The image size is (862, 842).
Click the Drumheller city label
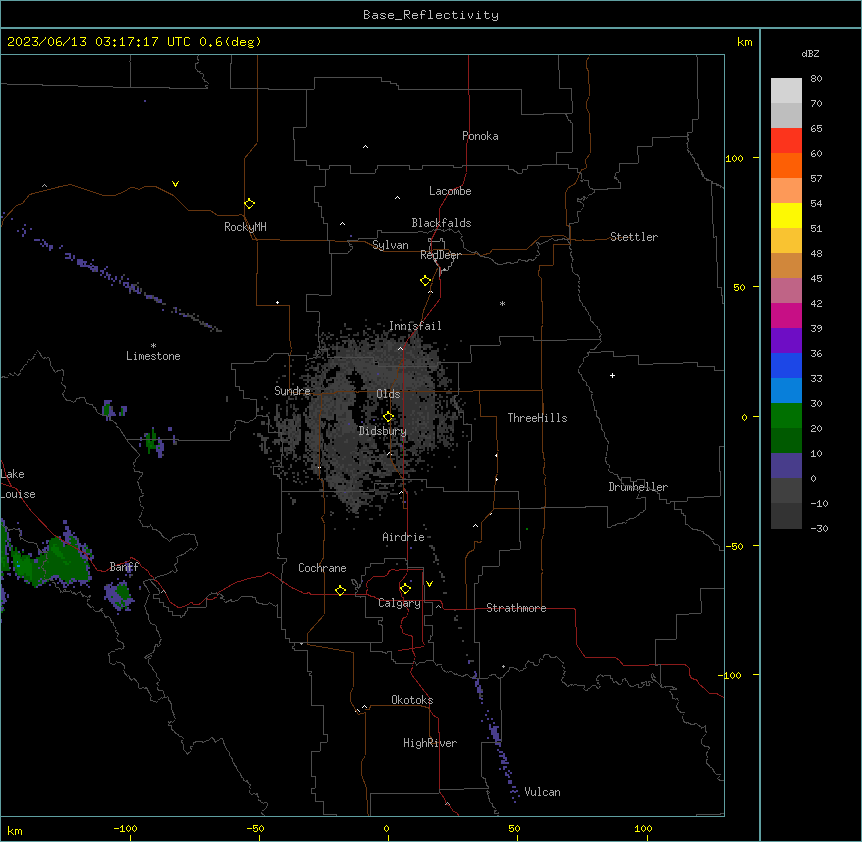click(638, 487)
